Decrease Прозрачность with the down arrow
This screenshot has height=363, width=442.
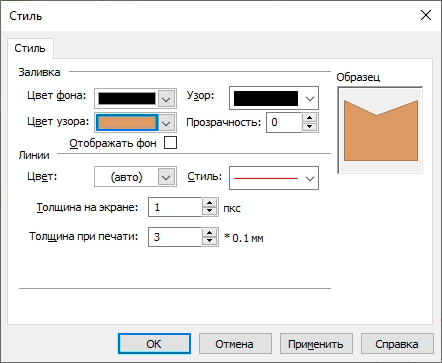click(x=310, y=127)
